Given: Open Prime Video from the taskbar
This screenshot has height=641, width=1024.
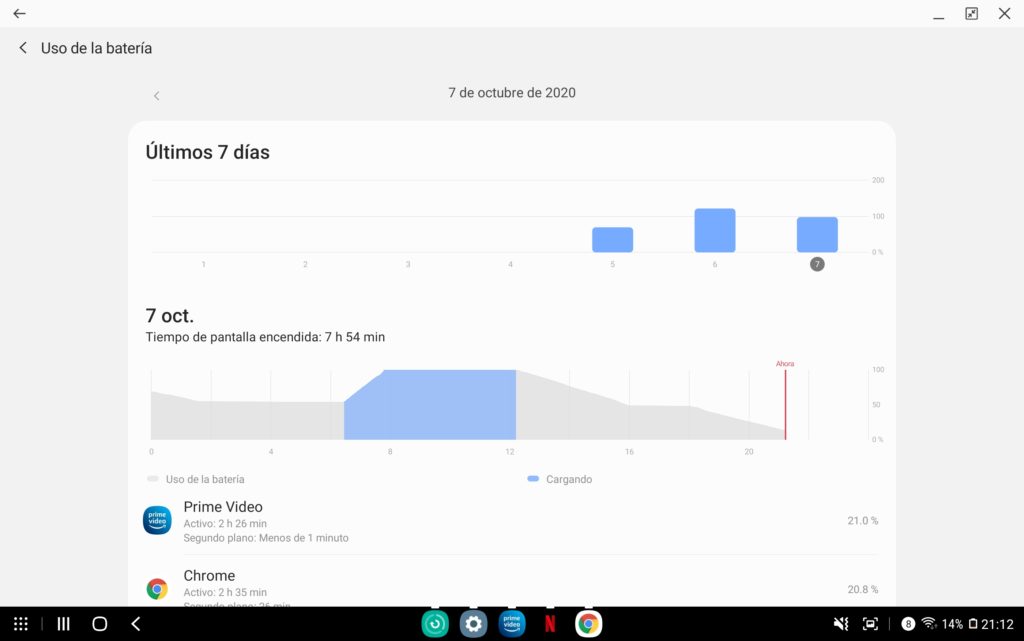Looking at the screenshot, I should tap(512, 624).
